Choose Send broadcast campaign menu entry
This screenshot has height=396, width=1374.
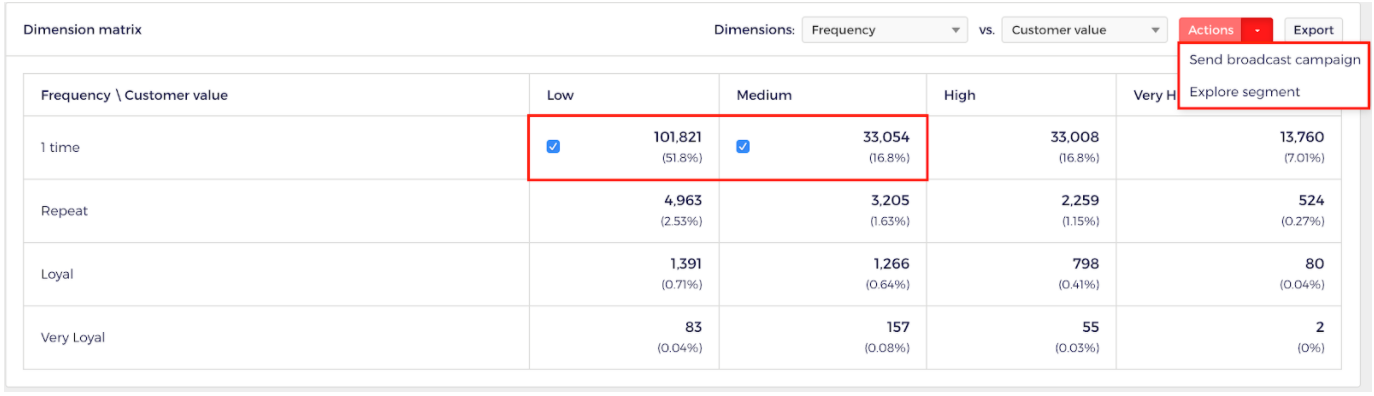pyautogui.click(x=1275, y=60)
